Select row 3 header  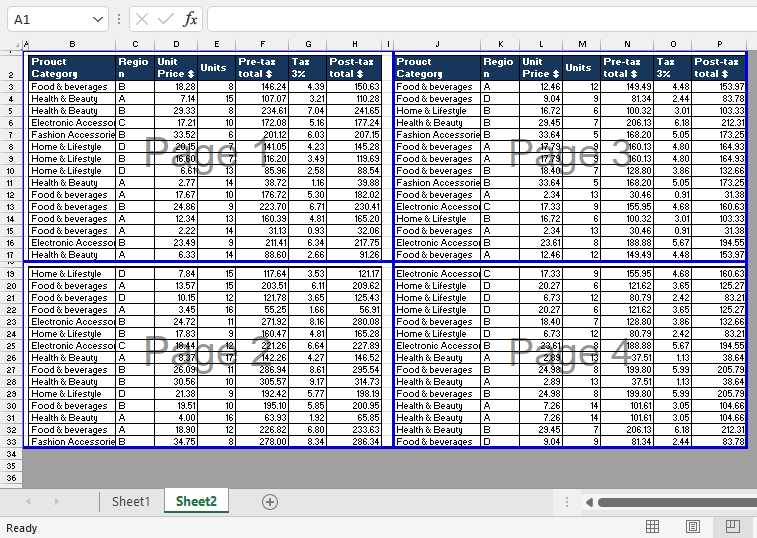coord(11,87)
